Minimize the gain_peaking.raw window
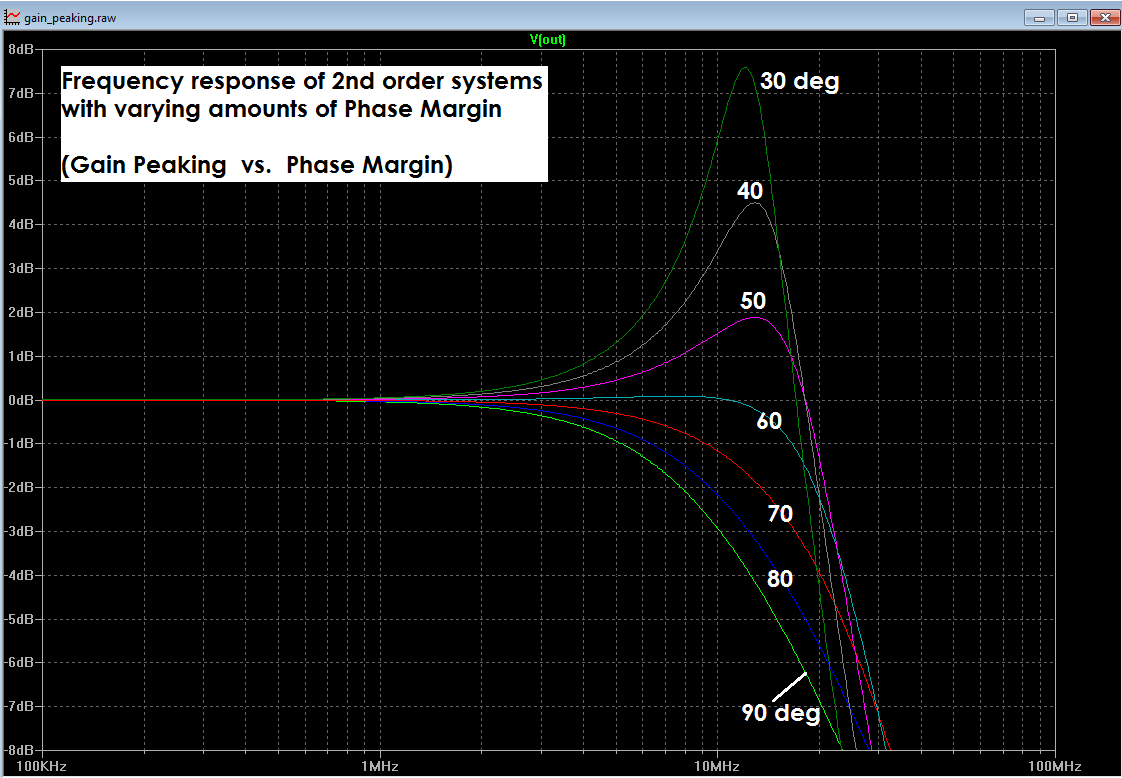This screenshot has height=778, width=1122. point(1040,18)
